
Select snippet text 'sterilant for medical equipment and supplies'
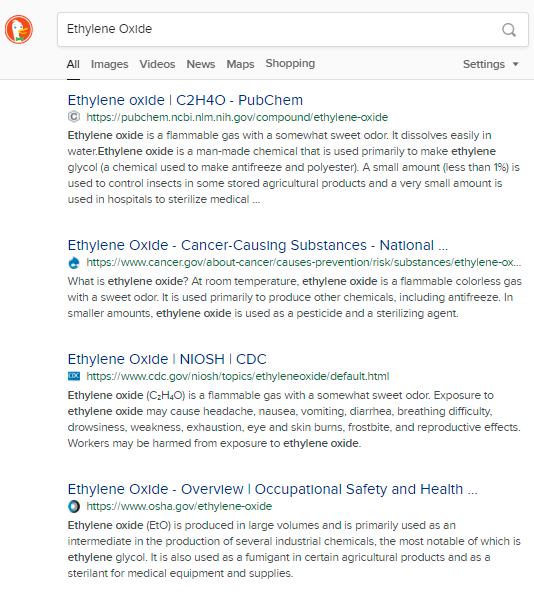click(180, 573)
